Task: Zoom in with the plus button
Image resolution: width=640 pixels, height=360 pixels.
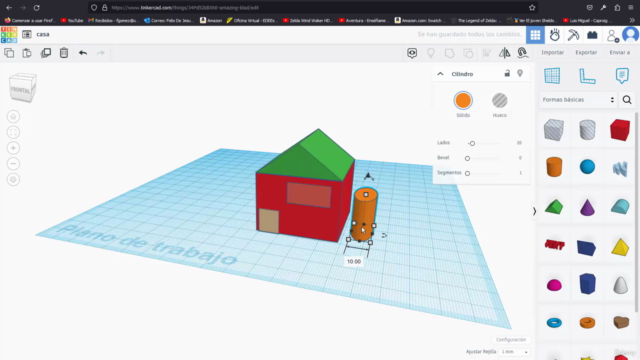Action: pos(13,148)
